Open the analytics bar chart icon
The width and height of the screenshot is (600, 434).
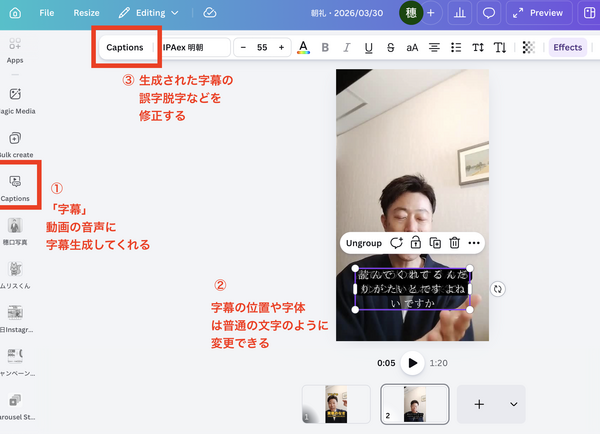(x=460, y=13)
